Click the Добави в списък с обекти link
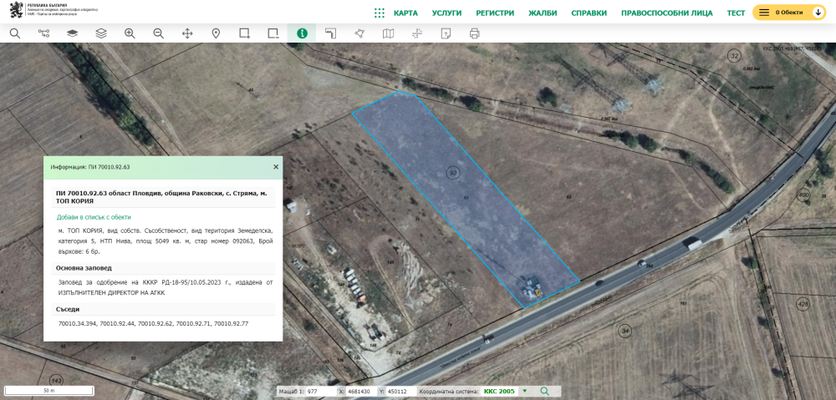The image size is (836, 400). [x=94, y=217]
